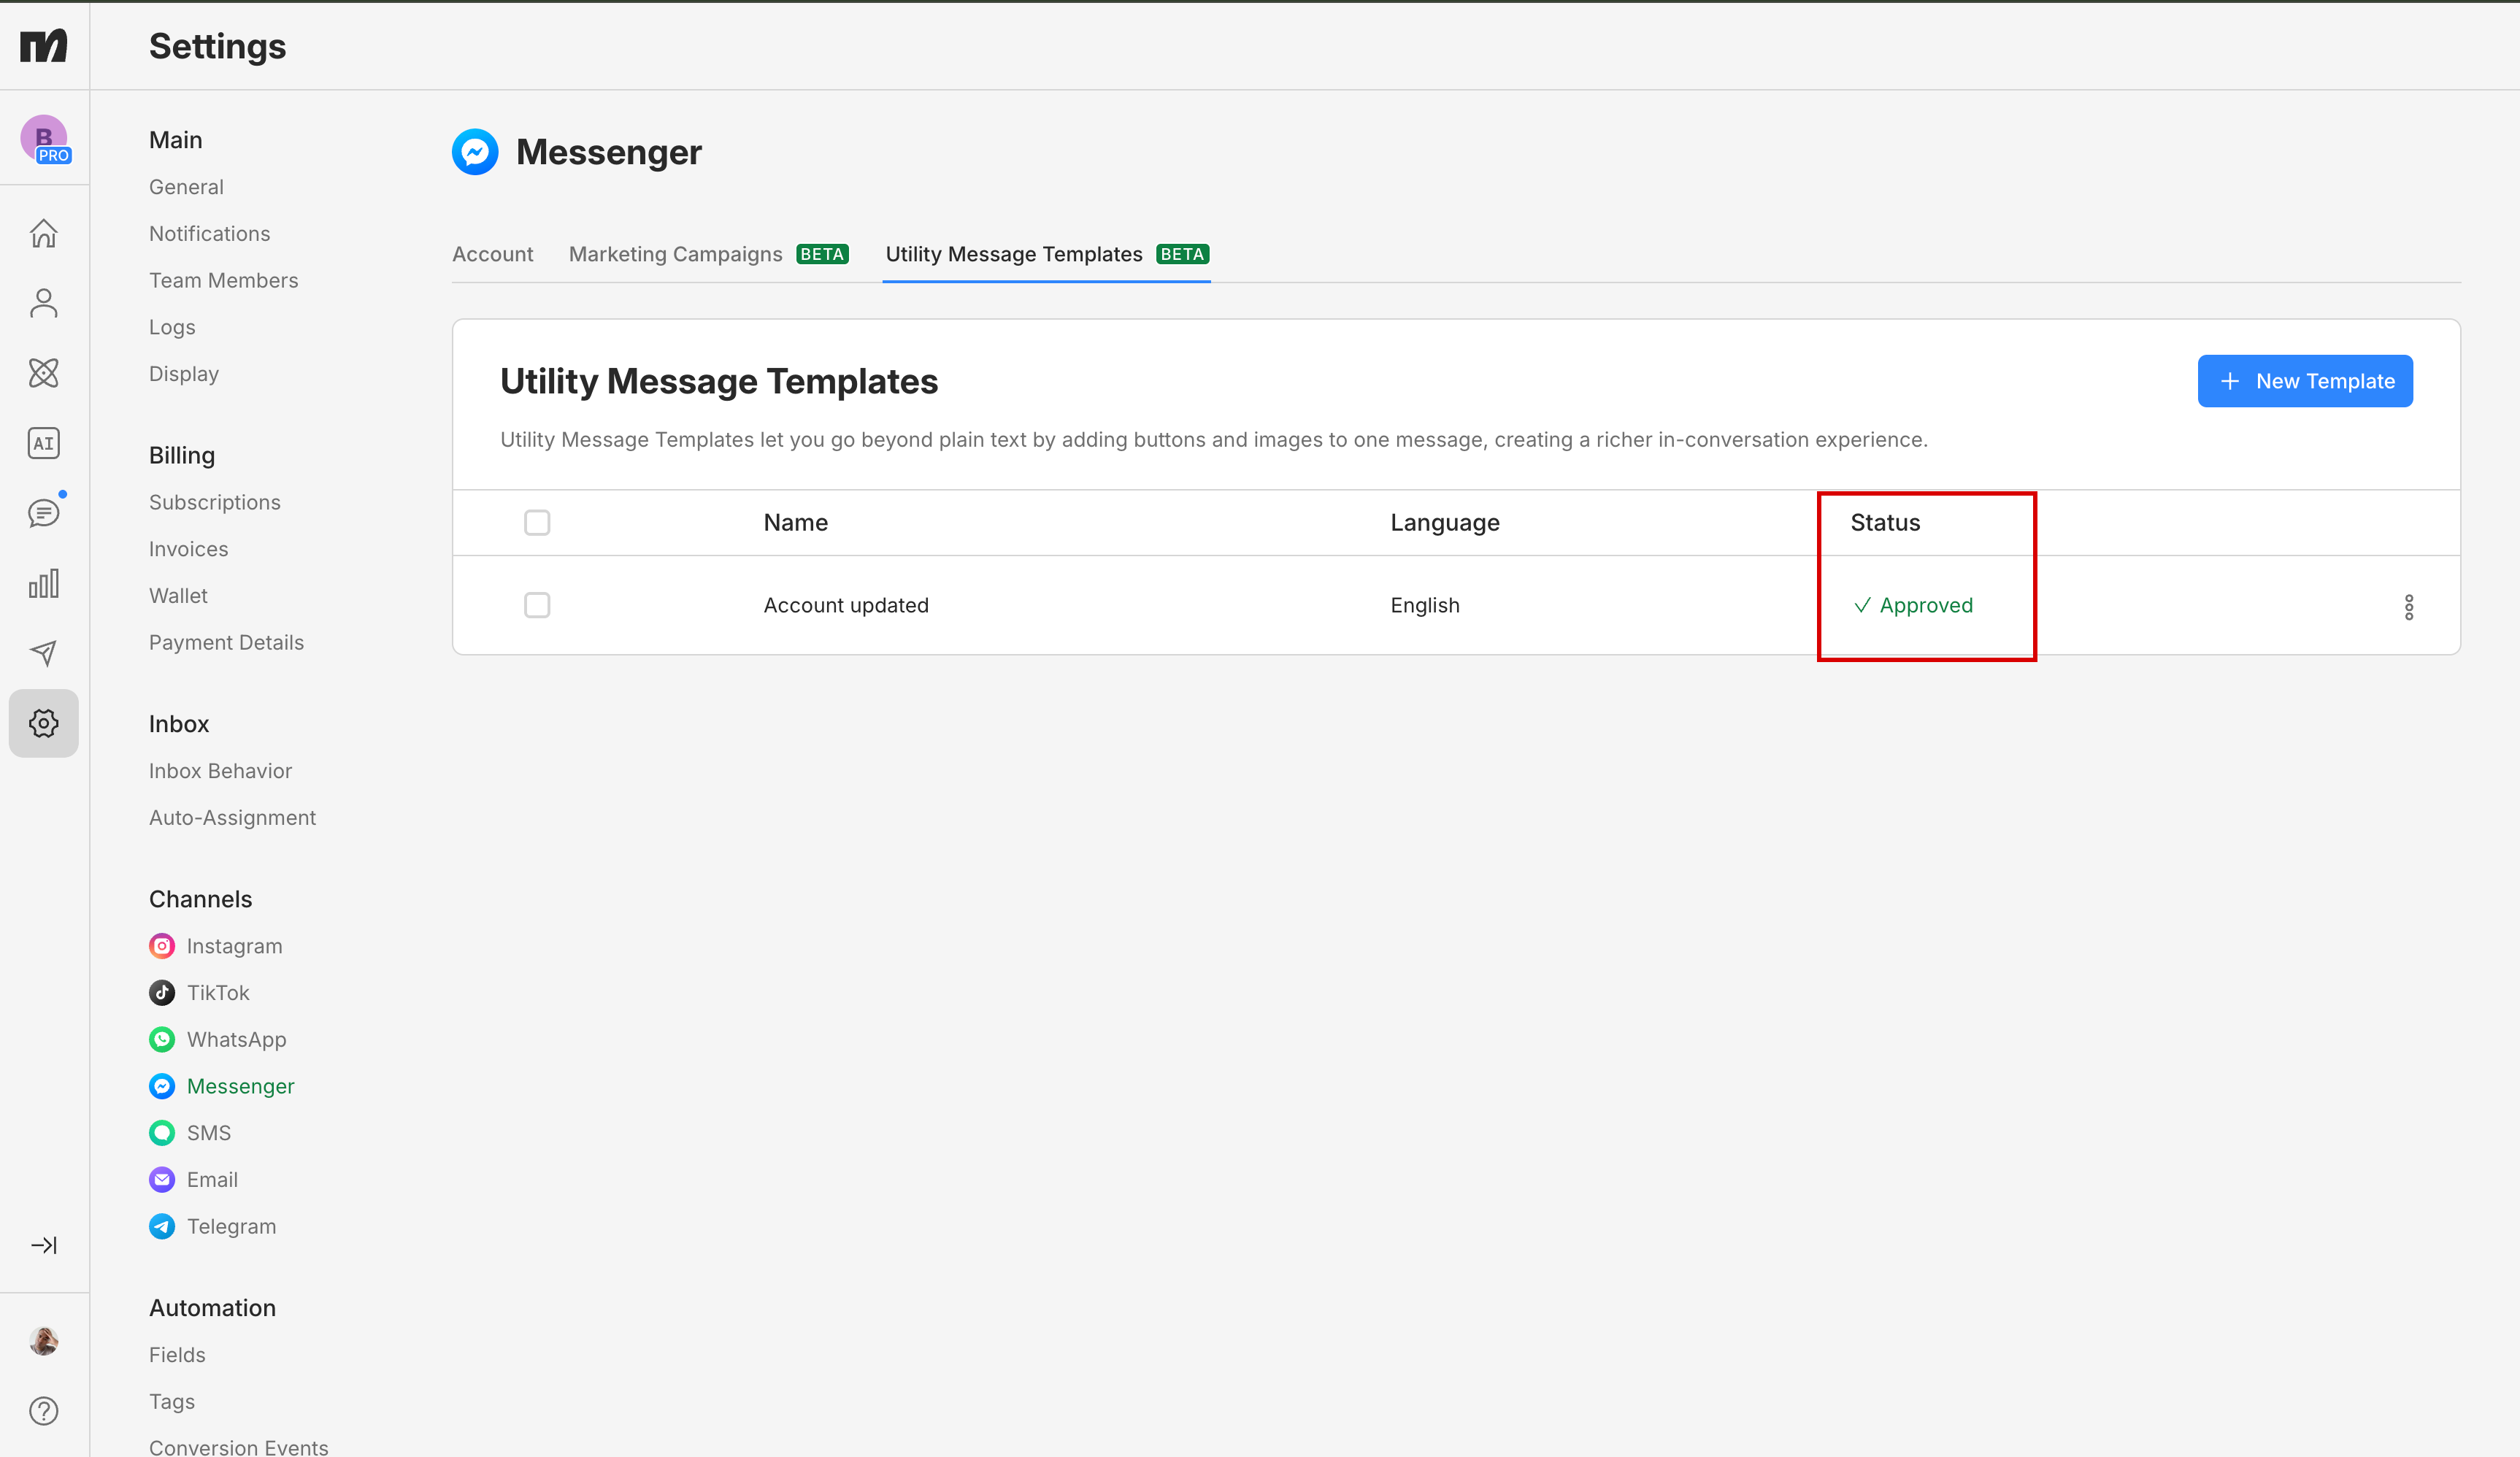
Task: Toggle the select-all templates checkbox
Action: pos(537,522)
